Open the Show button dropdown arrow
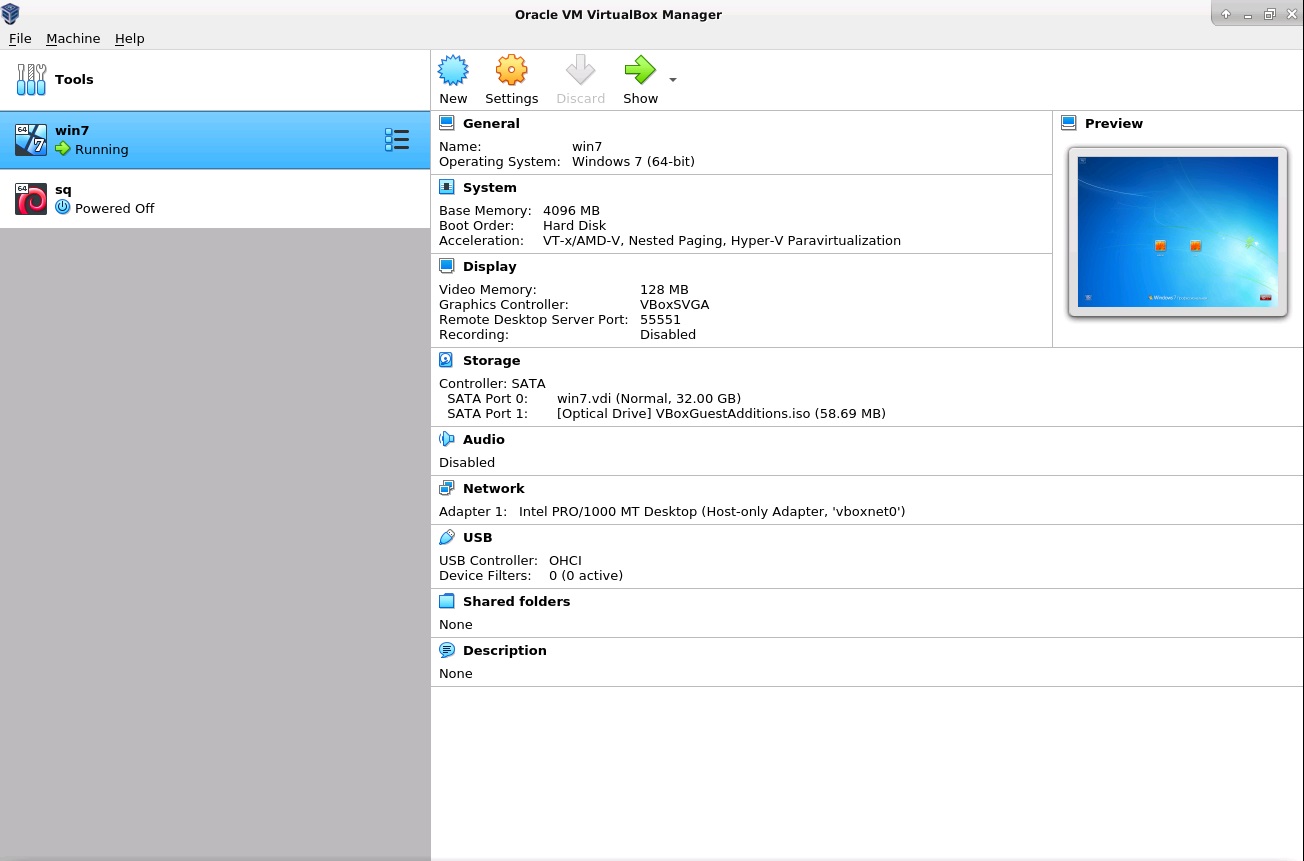This screenshot has width=1304, height=861. (x=673, y=80)
